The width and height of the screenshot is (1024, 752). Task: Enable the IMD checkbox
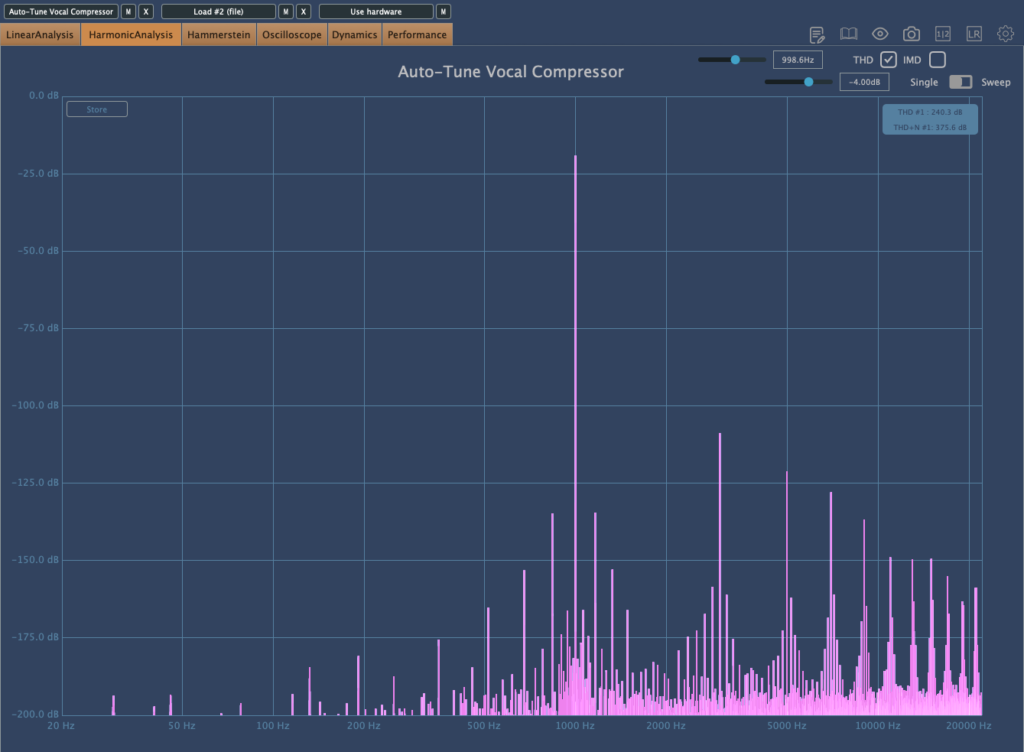[x=937, y=60]
